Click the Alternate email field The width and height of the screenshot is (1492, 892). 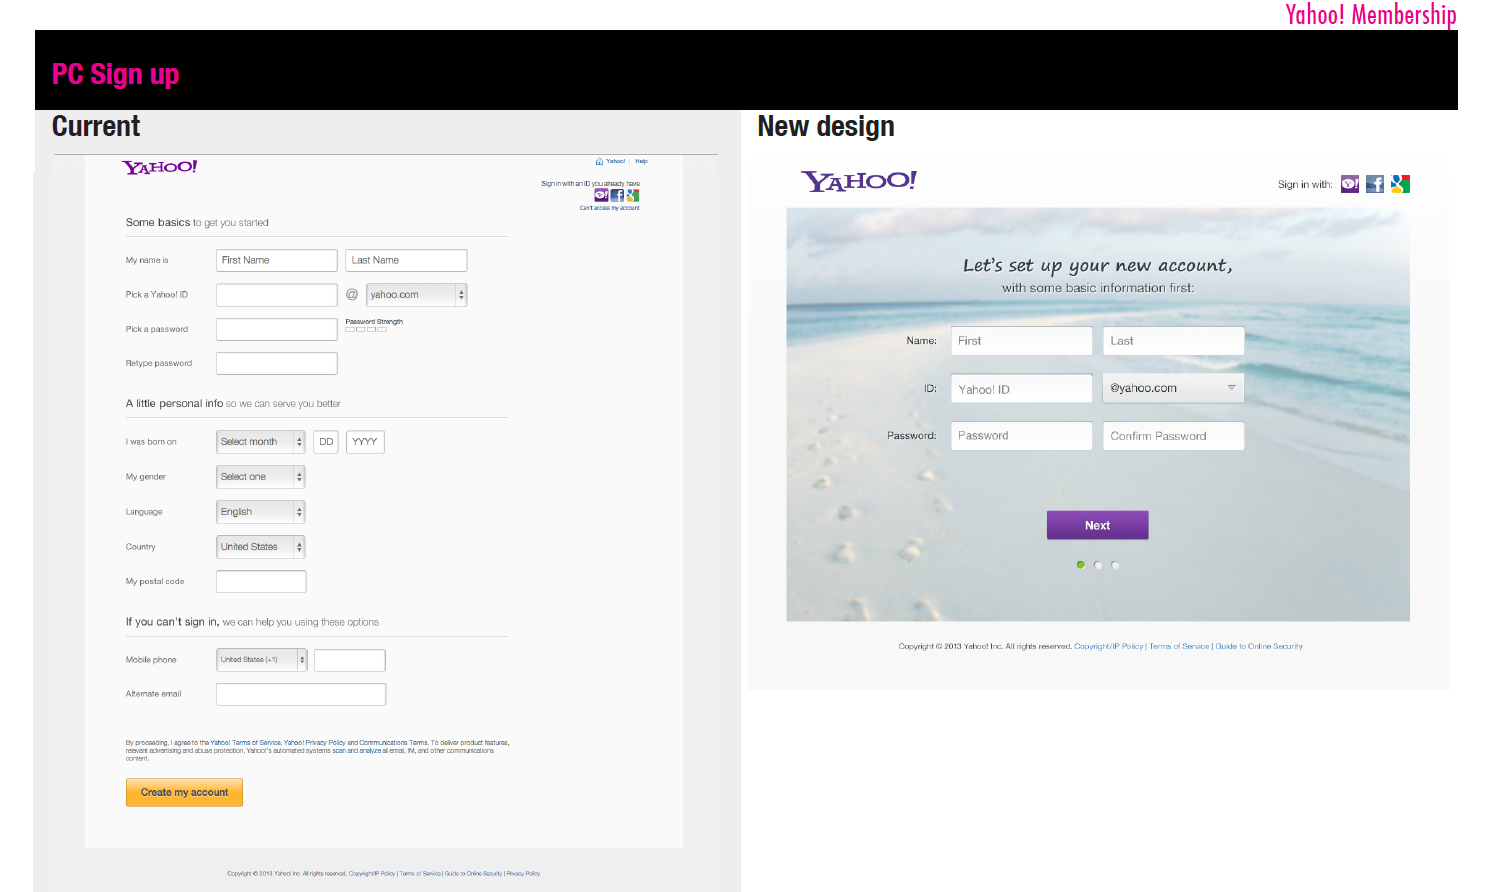pyautogui.click(x=301, y=694)
